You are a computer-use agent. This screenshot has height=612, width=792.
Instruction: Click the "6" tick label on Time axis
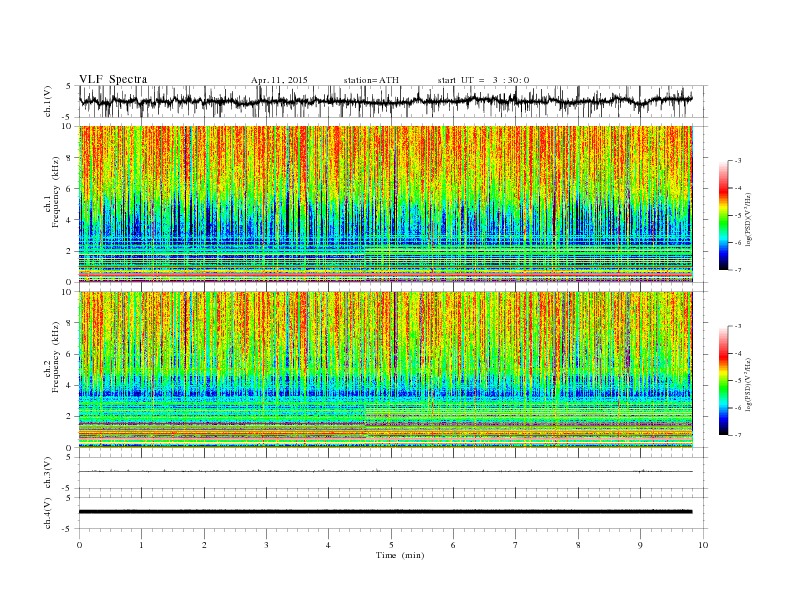[x=453, y=545]
